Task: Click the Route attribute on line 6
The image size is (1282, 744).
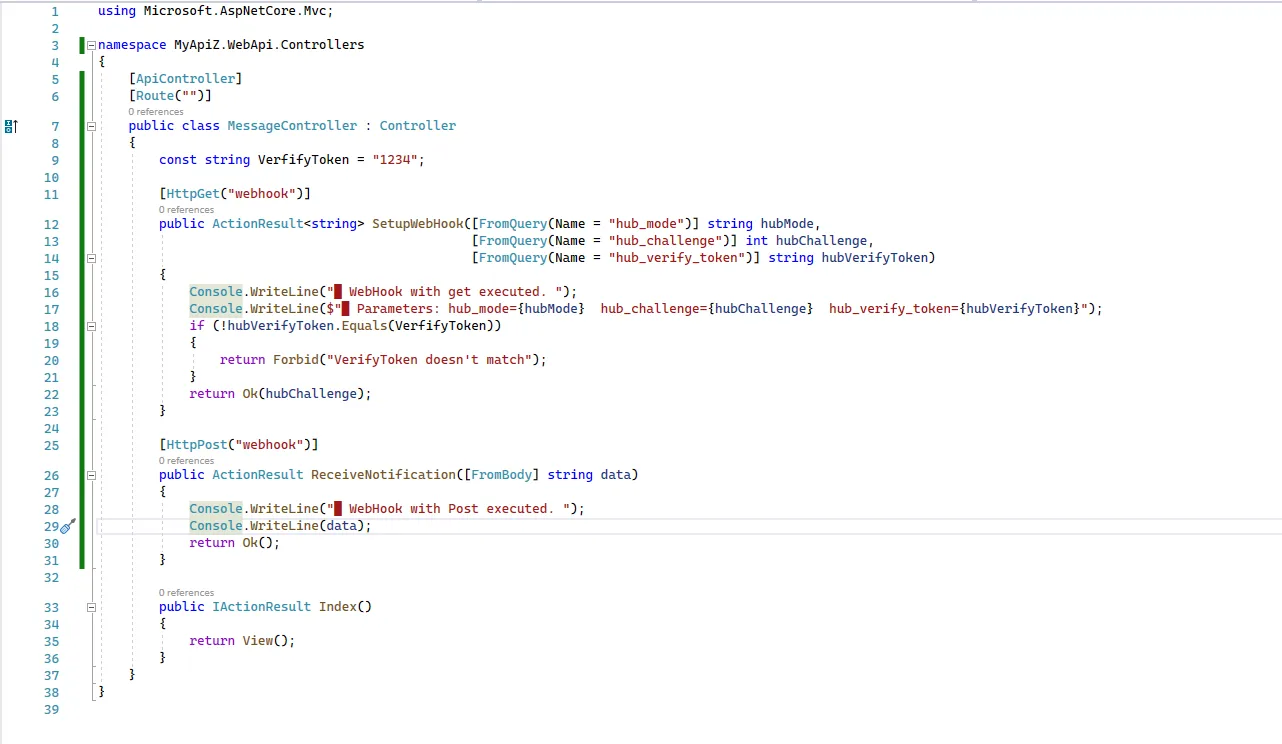Action: 155,96
